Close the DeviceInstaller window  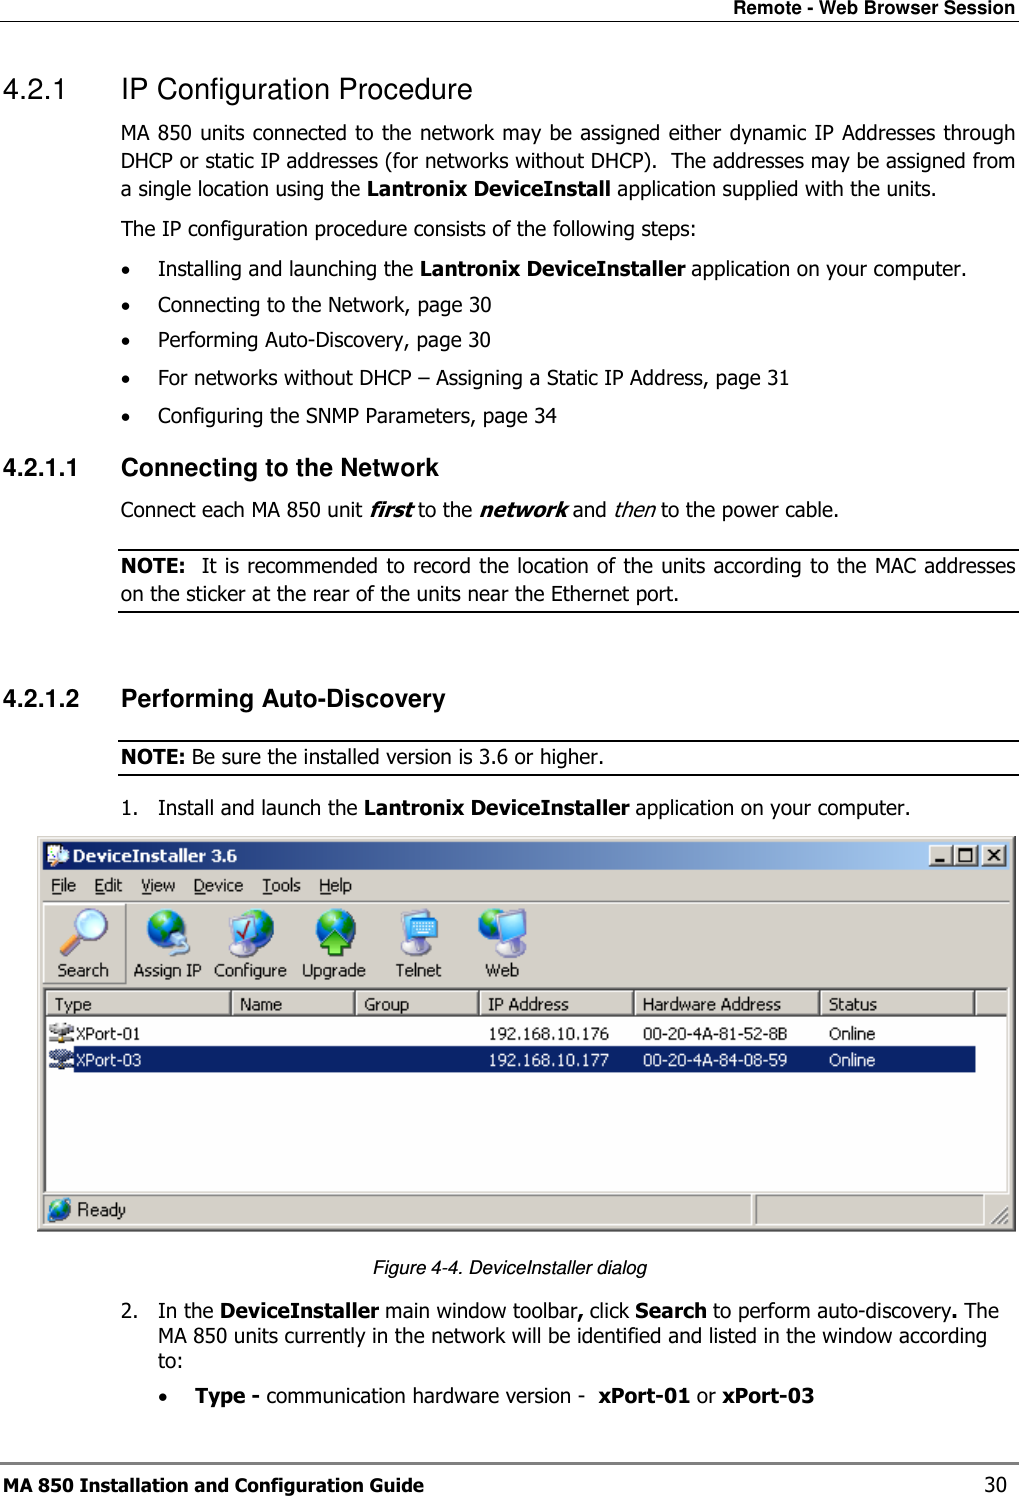coord(993,855)
